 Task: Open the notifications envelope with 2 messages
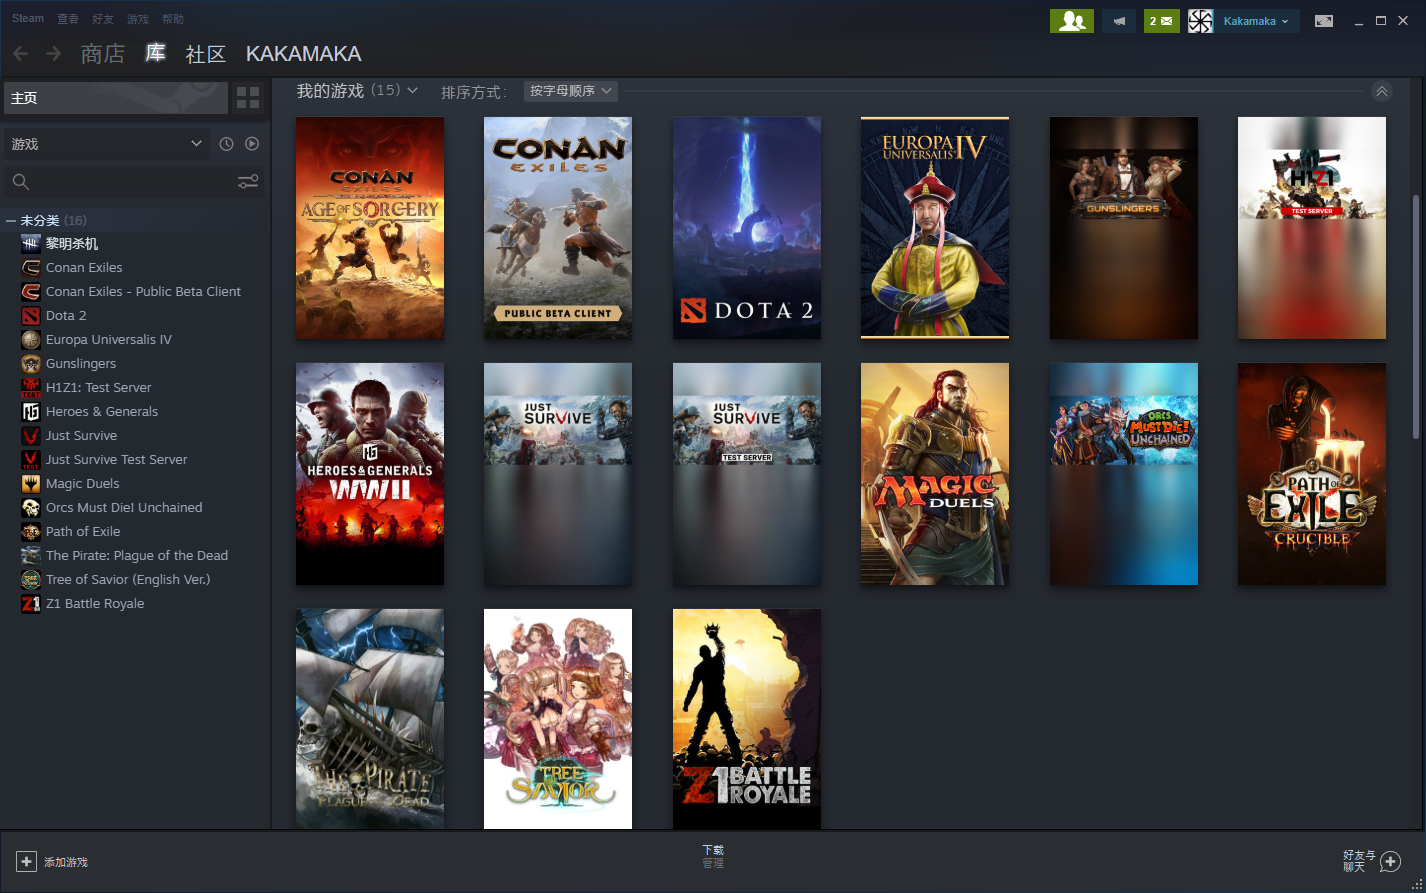1162,21
